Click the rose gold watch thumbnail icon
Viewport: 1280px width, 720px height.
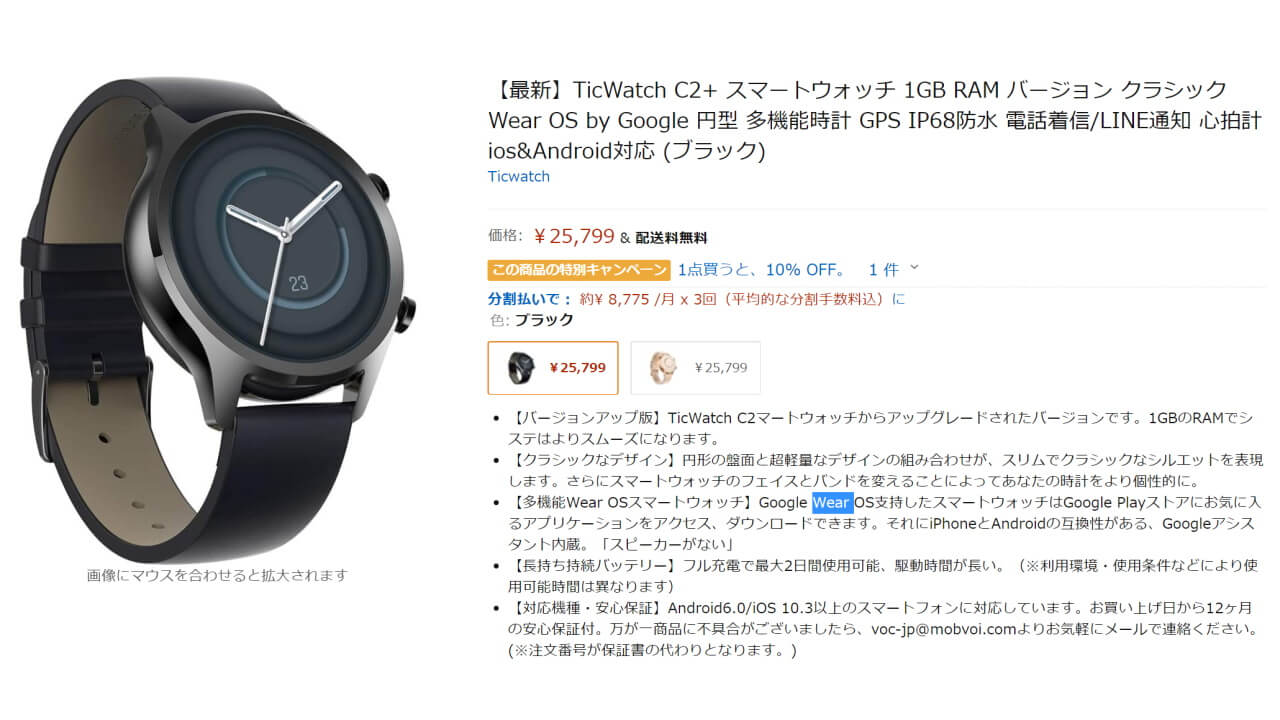pos(662,368)
